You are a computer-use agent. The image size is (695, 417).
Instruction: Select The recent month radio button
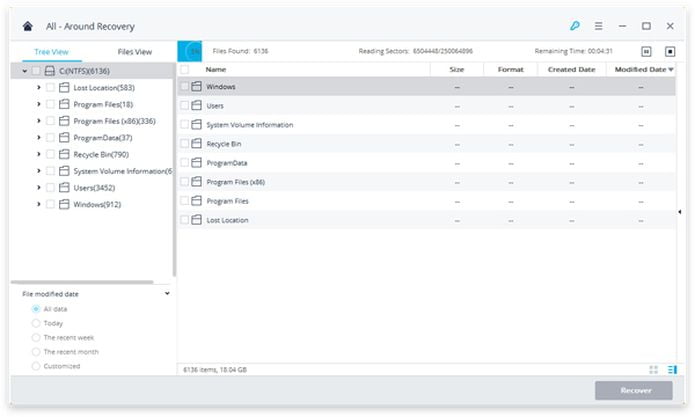coord(36,351)
